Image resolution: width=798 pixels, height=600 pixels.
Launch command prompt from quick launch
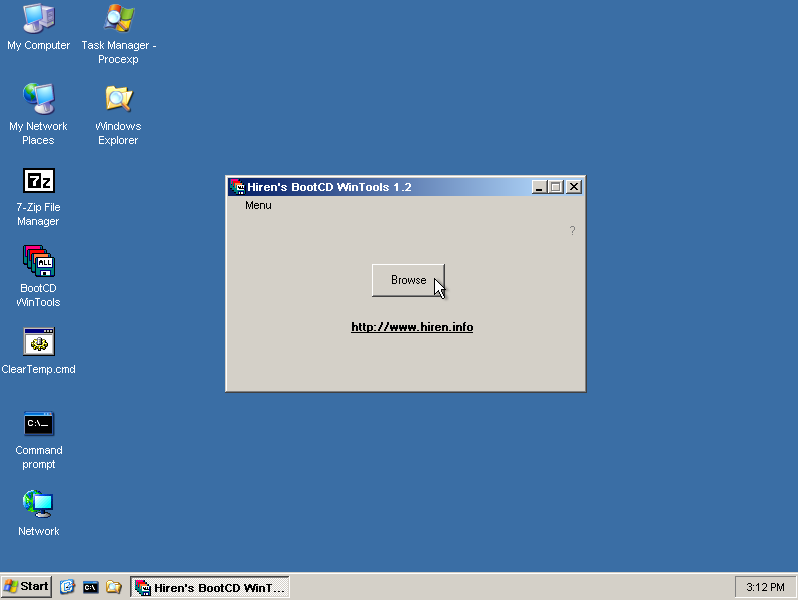pos(91,587)
